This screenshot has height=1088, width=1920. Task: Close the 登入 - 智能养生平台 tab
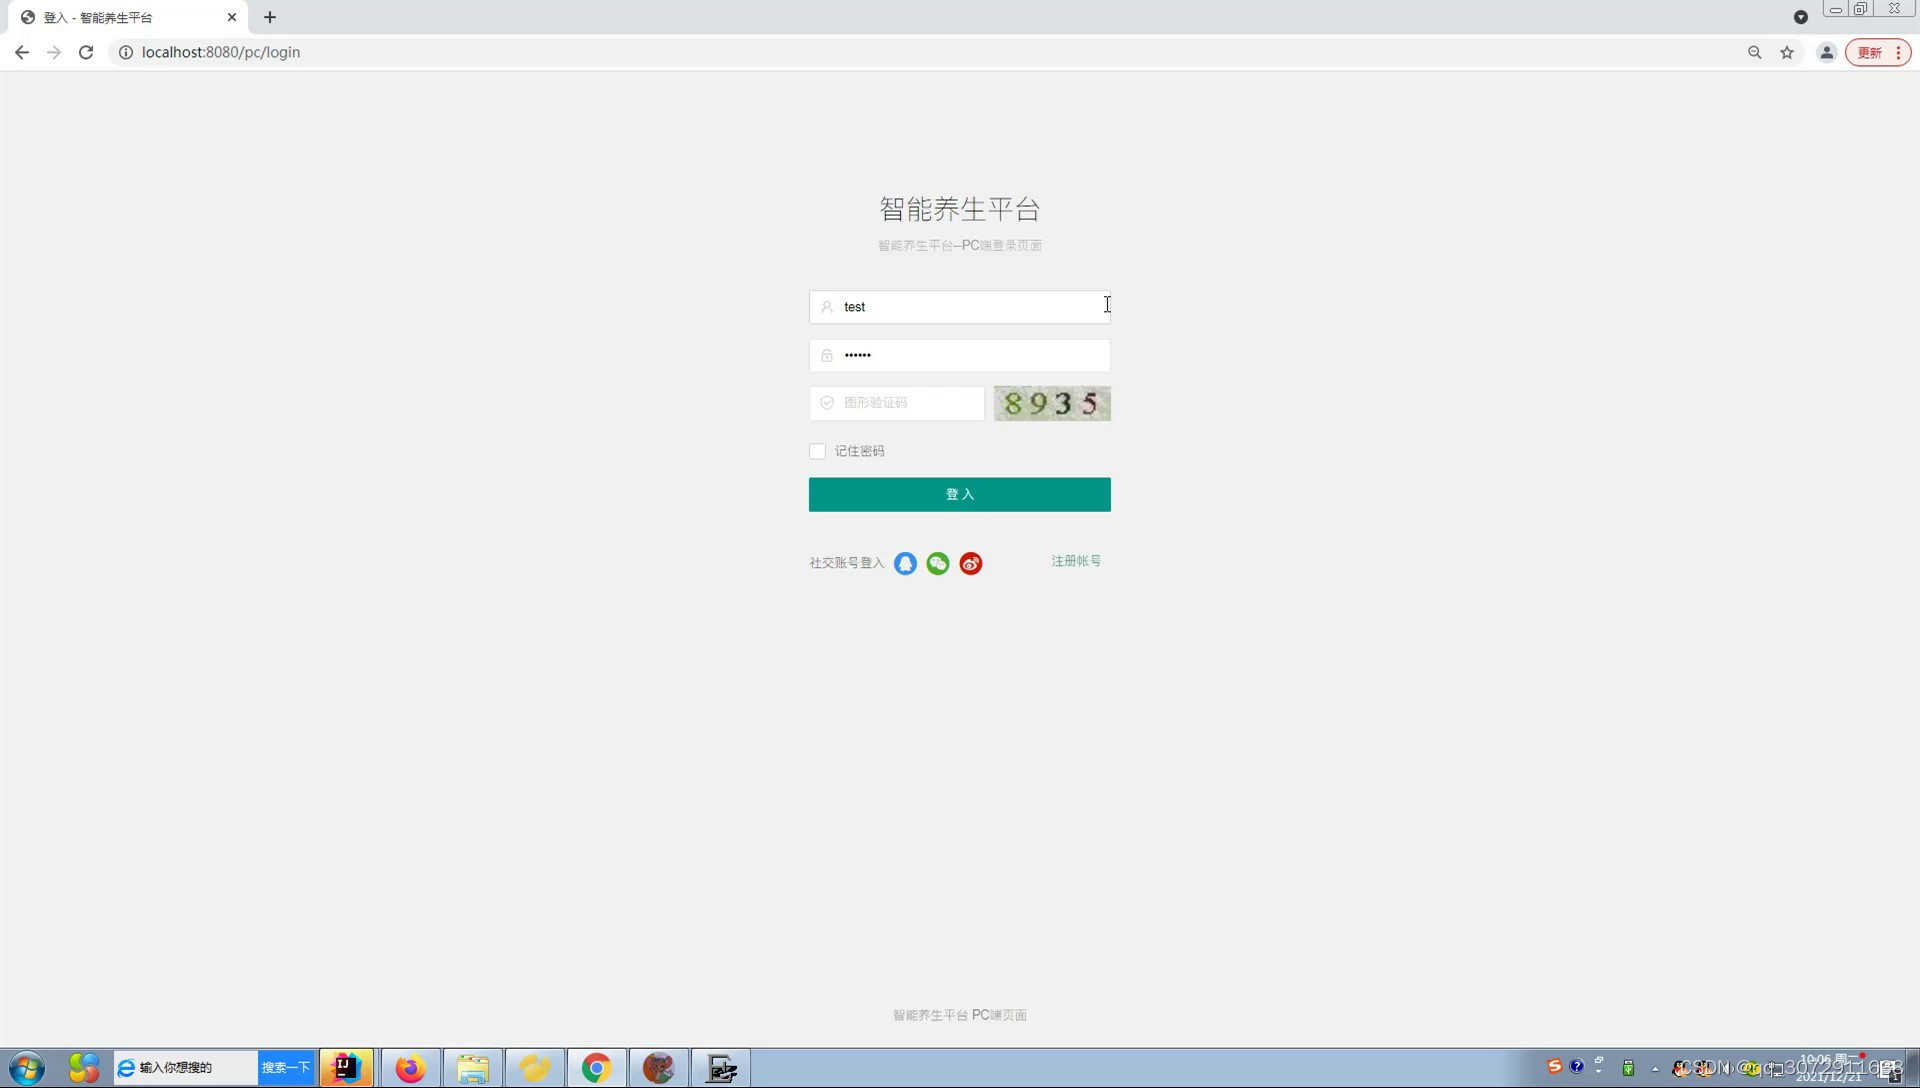tap(232, 17)
